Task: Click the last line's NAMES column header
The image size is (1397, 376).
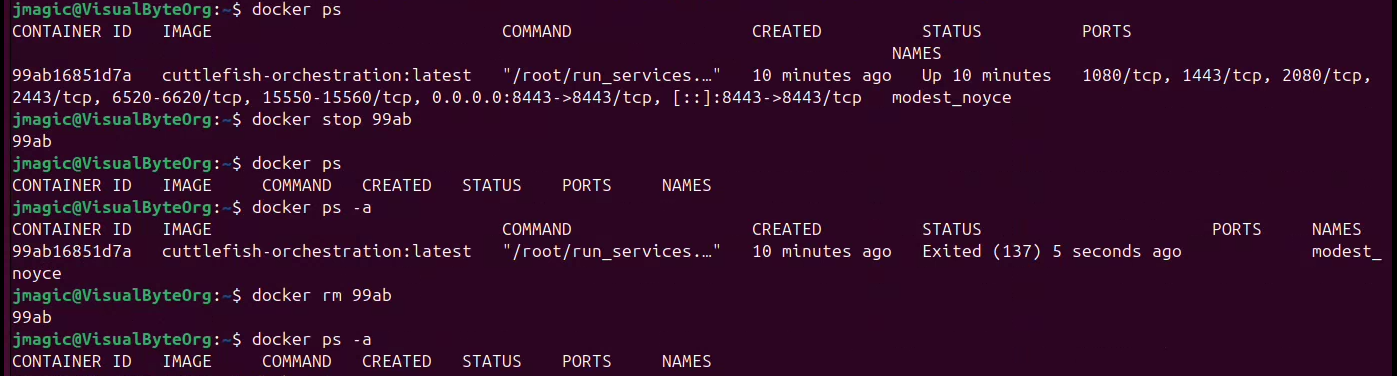Action: pos(686,362)
